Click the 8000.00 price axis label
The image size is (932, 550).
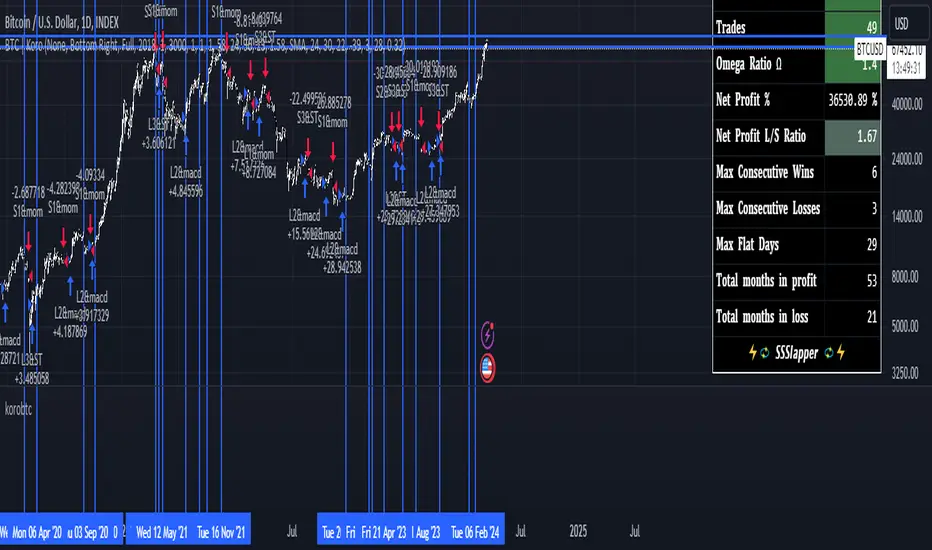coord(907,277)
